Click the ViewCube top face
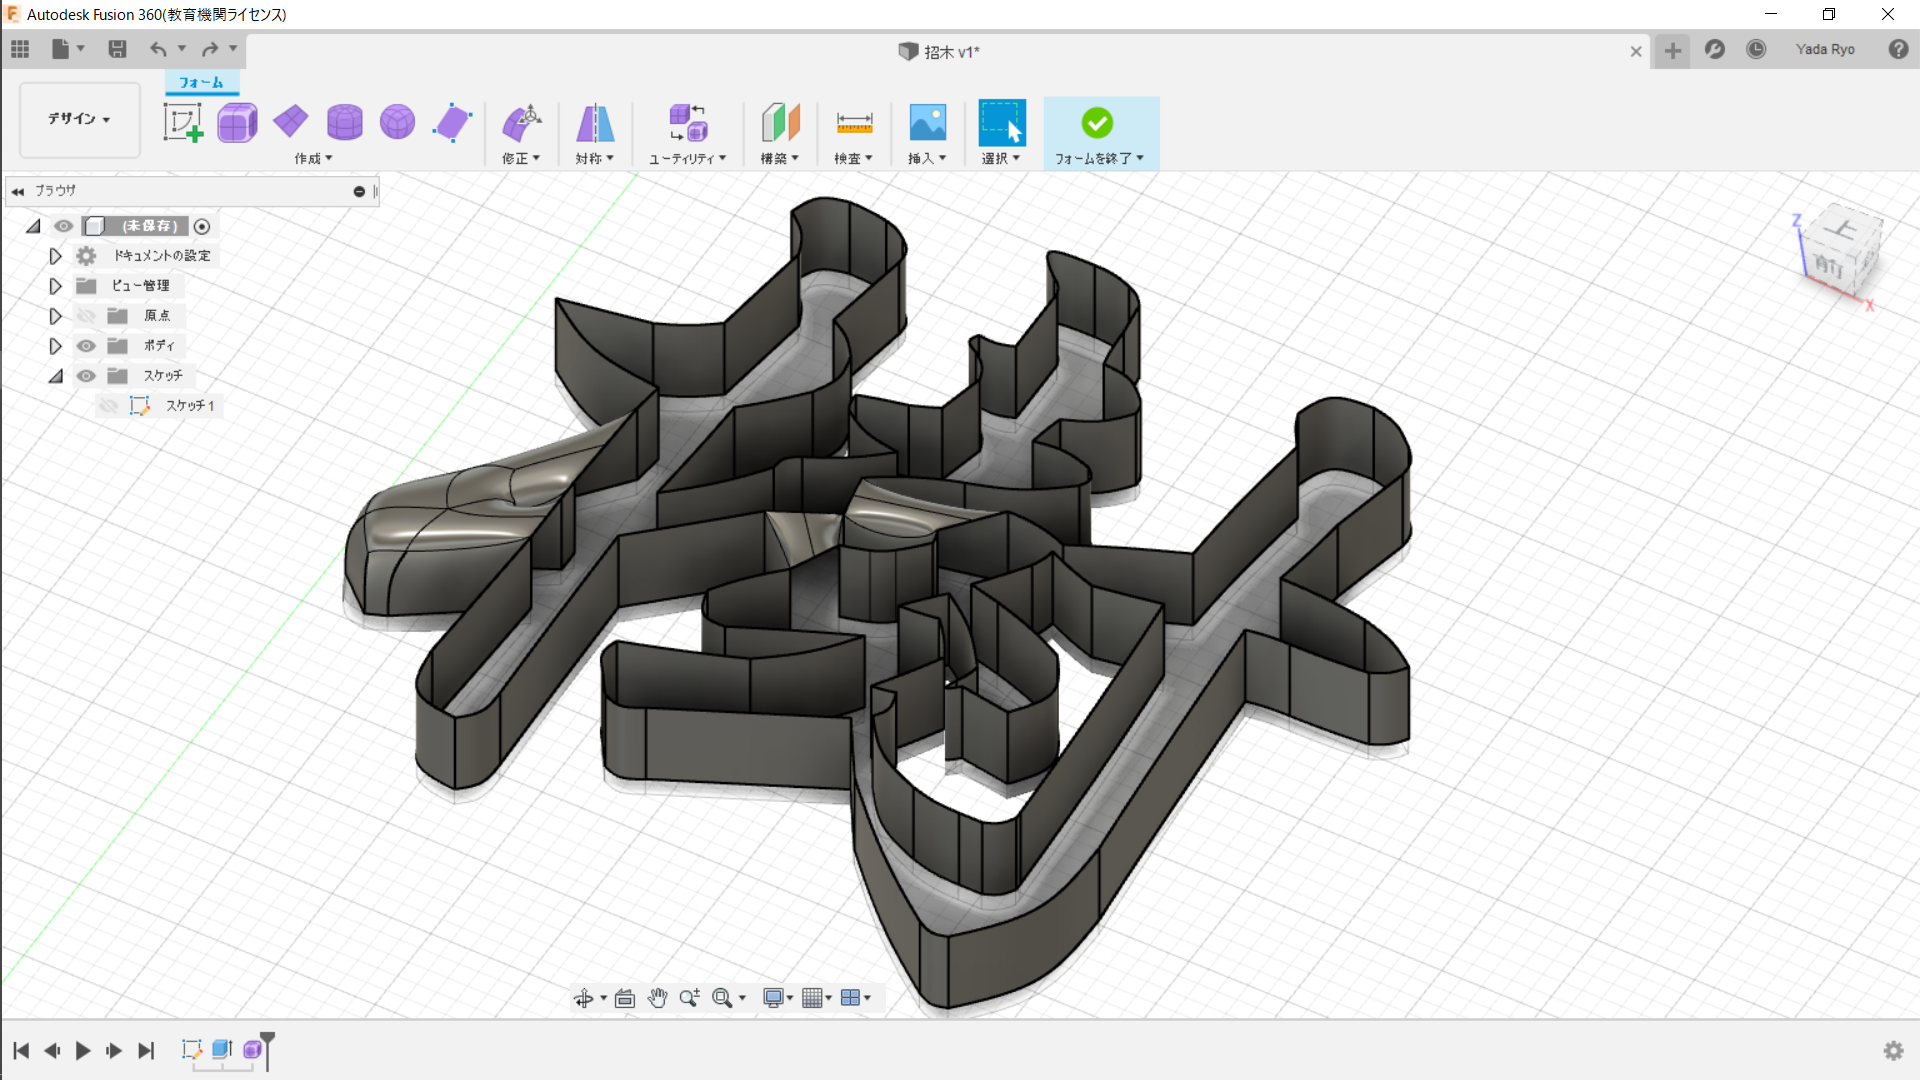 tap(1842, 229)
